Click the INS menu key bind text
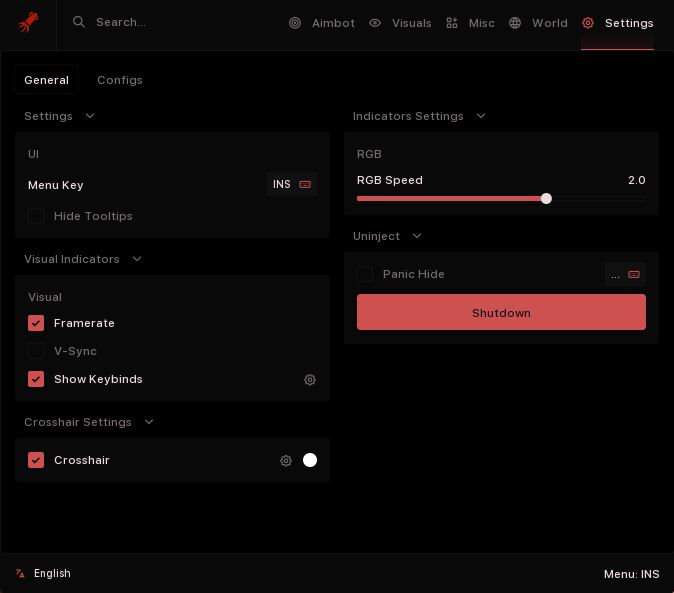Screen dimensions: 674x593 282,184
